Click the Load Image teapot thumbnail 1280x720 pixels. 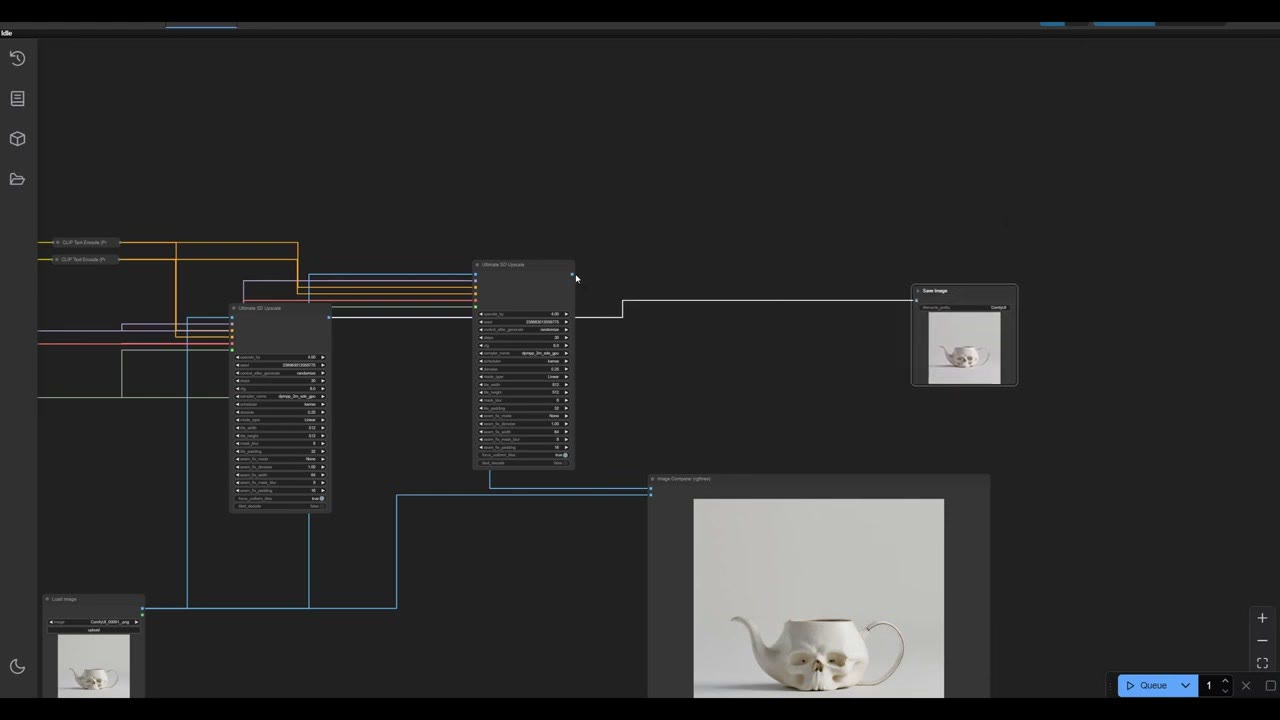coord(94,666)
